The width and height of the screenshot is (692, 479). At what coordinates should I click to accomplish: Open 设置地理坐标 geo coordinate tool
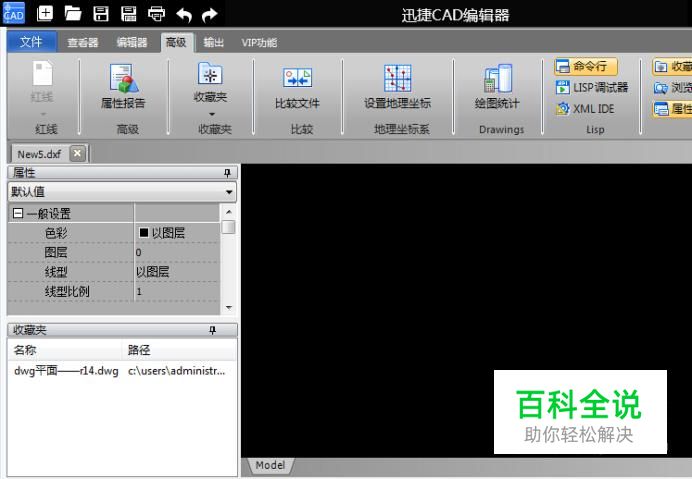pos(398,87)
